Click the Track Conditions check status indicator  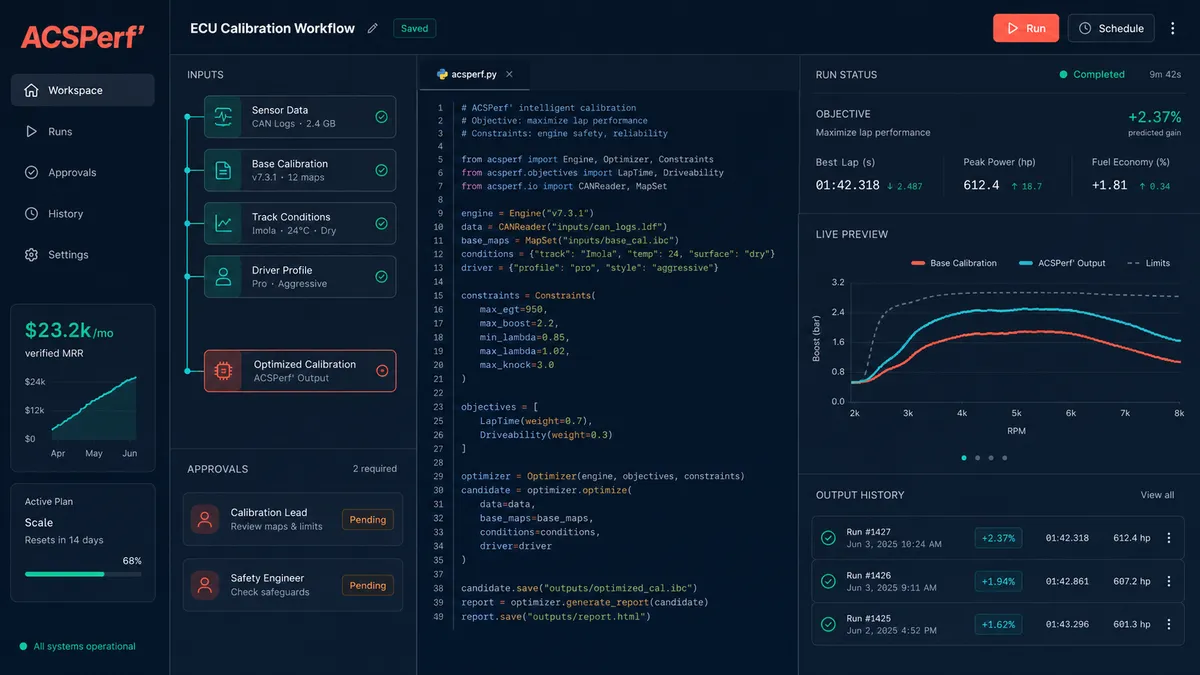coord(381,223)
